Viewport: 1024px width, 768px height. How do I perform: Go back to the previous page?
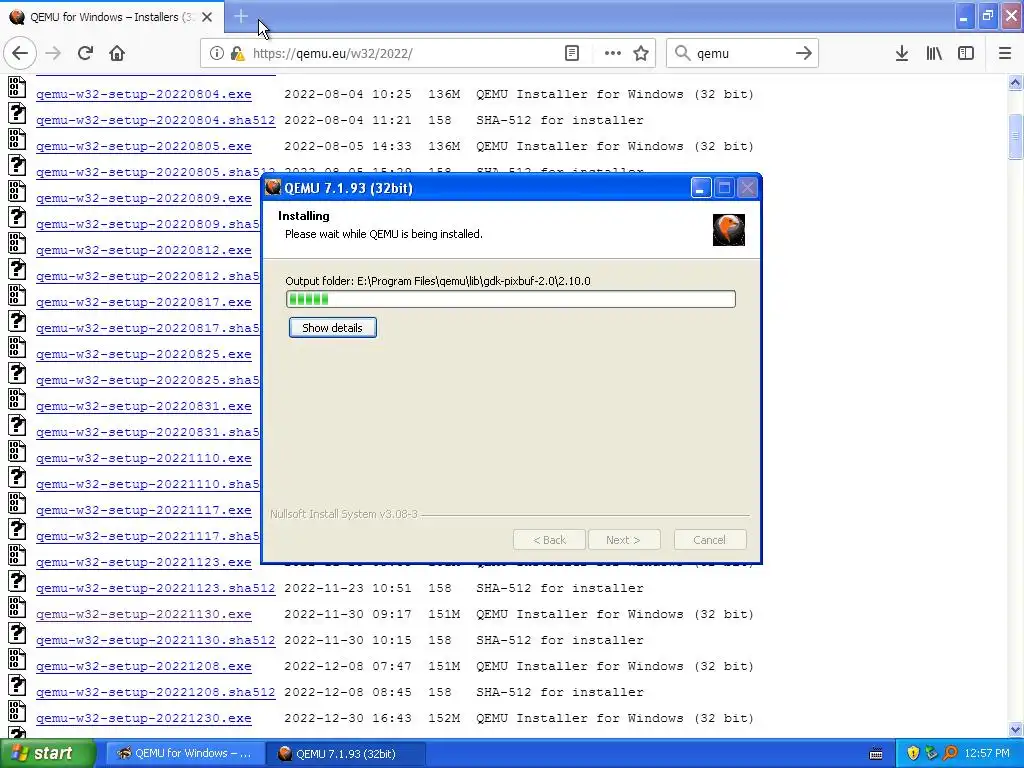pyautogui.click(x=20, y=54)
